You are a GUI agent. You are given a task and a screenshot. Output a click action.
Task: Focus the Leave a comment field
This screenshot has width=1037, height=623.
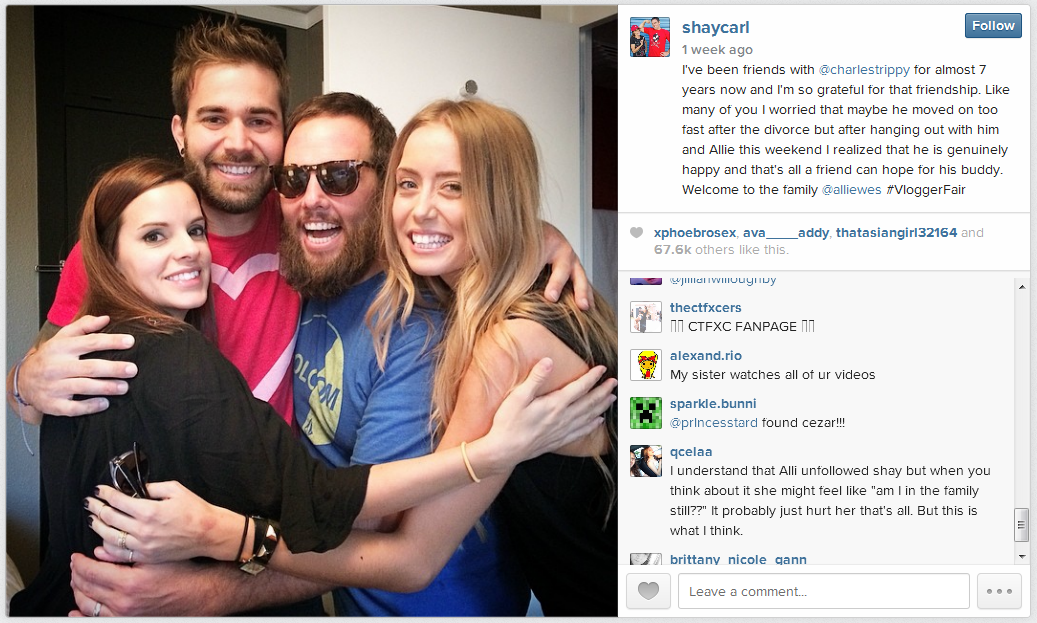click(x=823, y=591)
